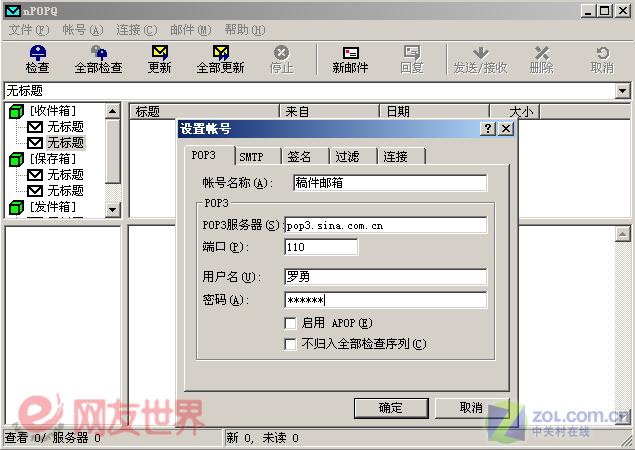The image size is (635, 450).
Task: Click folder tree scroll down arrow
Action: click(113, 210)
